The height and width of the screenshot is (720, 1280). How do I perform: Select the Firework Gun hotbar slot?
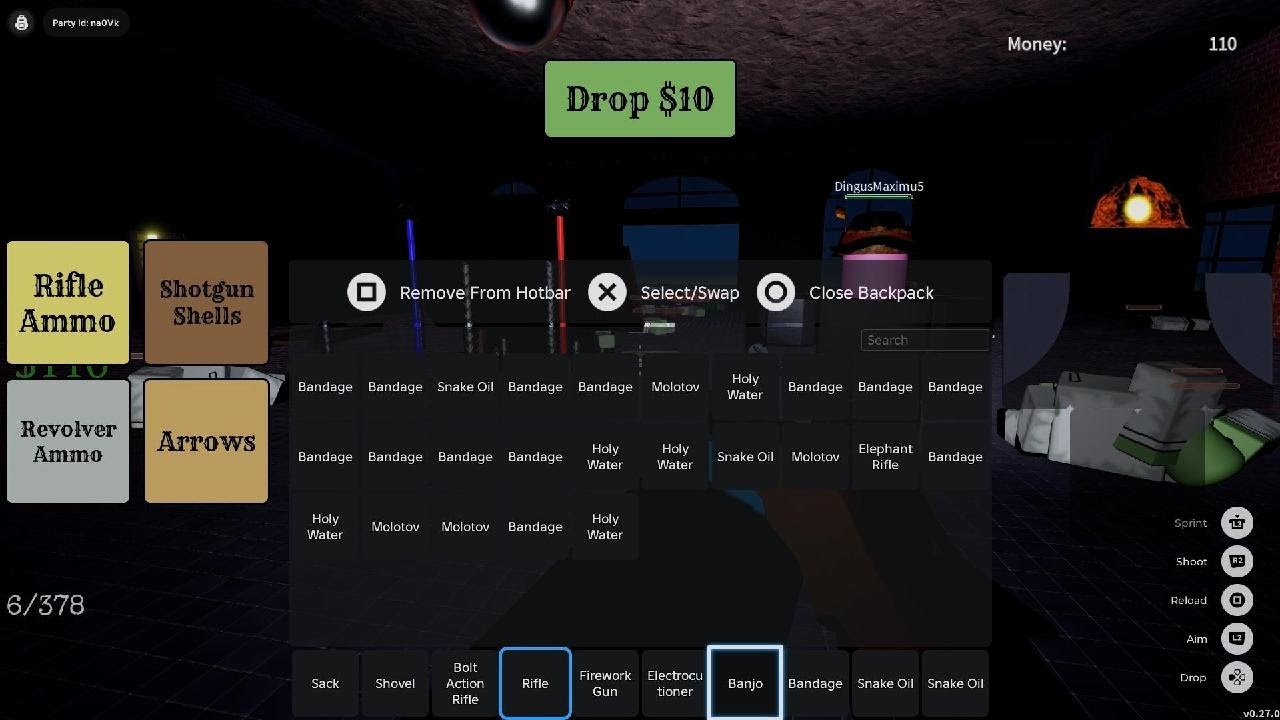click(605, 683)
